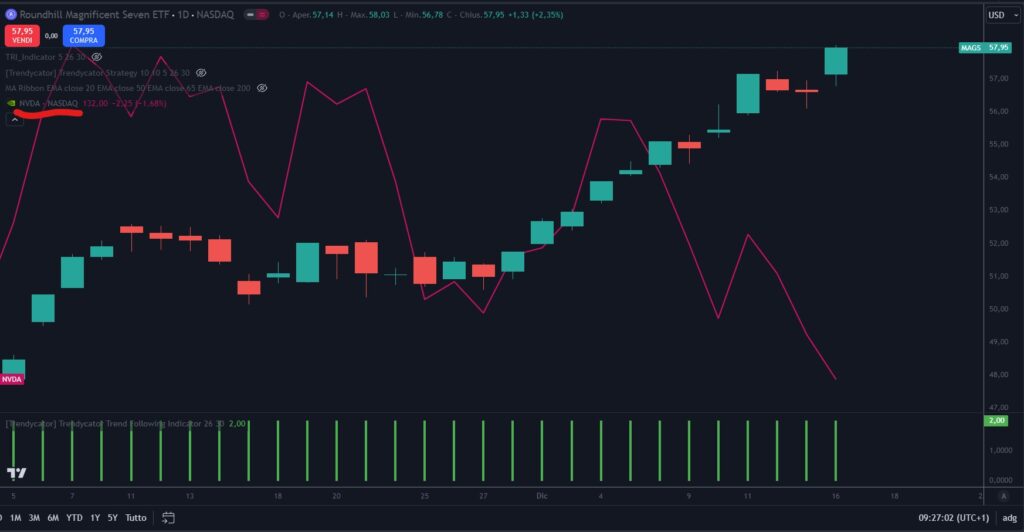Collapse the indicator legend with chevron
The width and height of the screenshot is (1024, 532).
click(16, 119)
